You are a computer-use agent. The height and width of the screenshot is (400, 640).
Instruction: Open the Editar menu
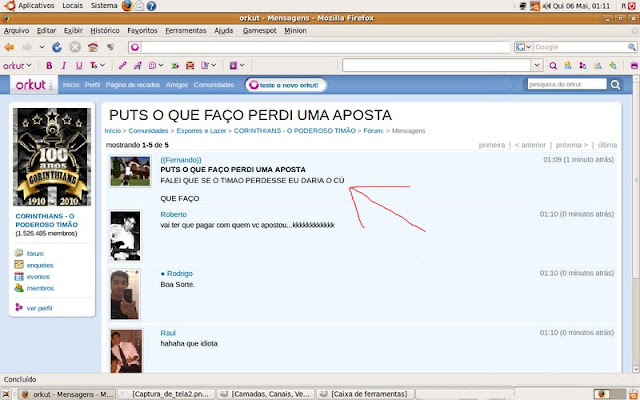47,31
